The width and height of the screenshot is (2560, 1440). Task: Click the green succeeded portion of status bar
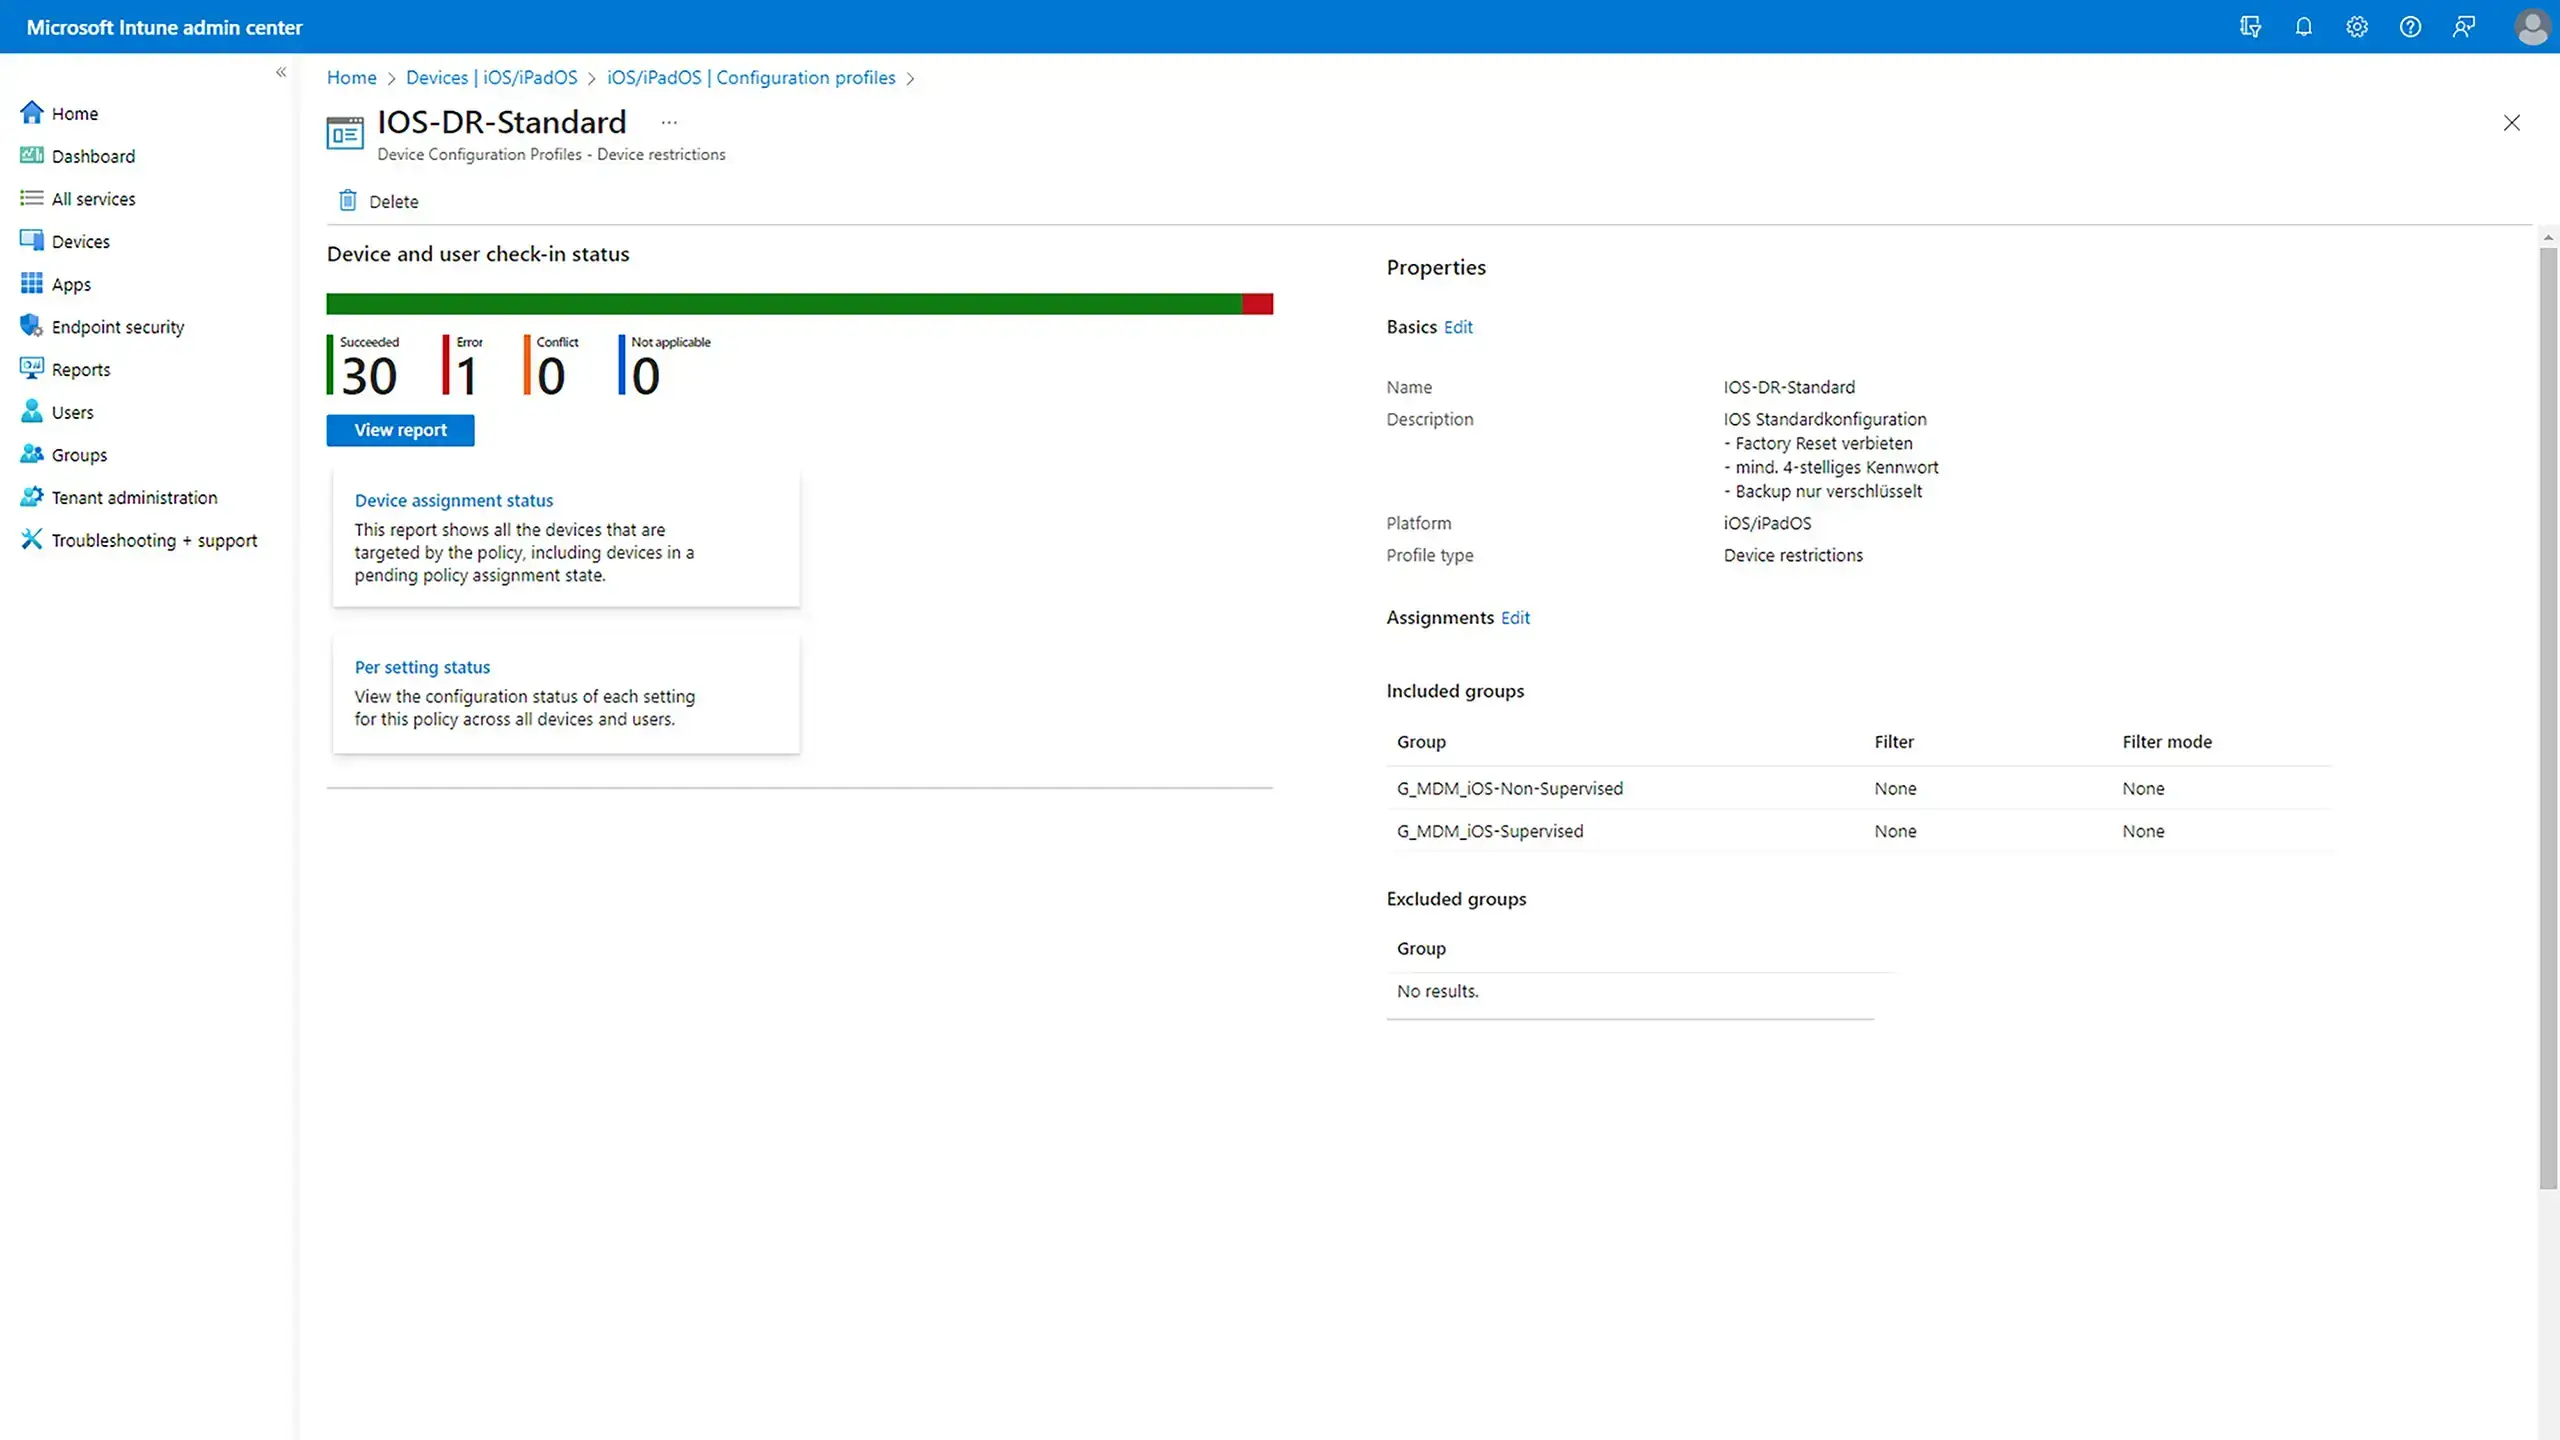784,304
